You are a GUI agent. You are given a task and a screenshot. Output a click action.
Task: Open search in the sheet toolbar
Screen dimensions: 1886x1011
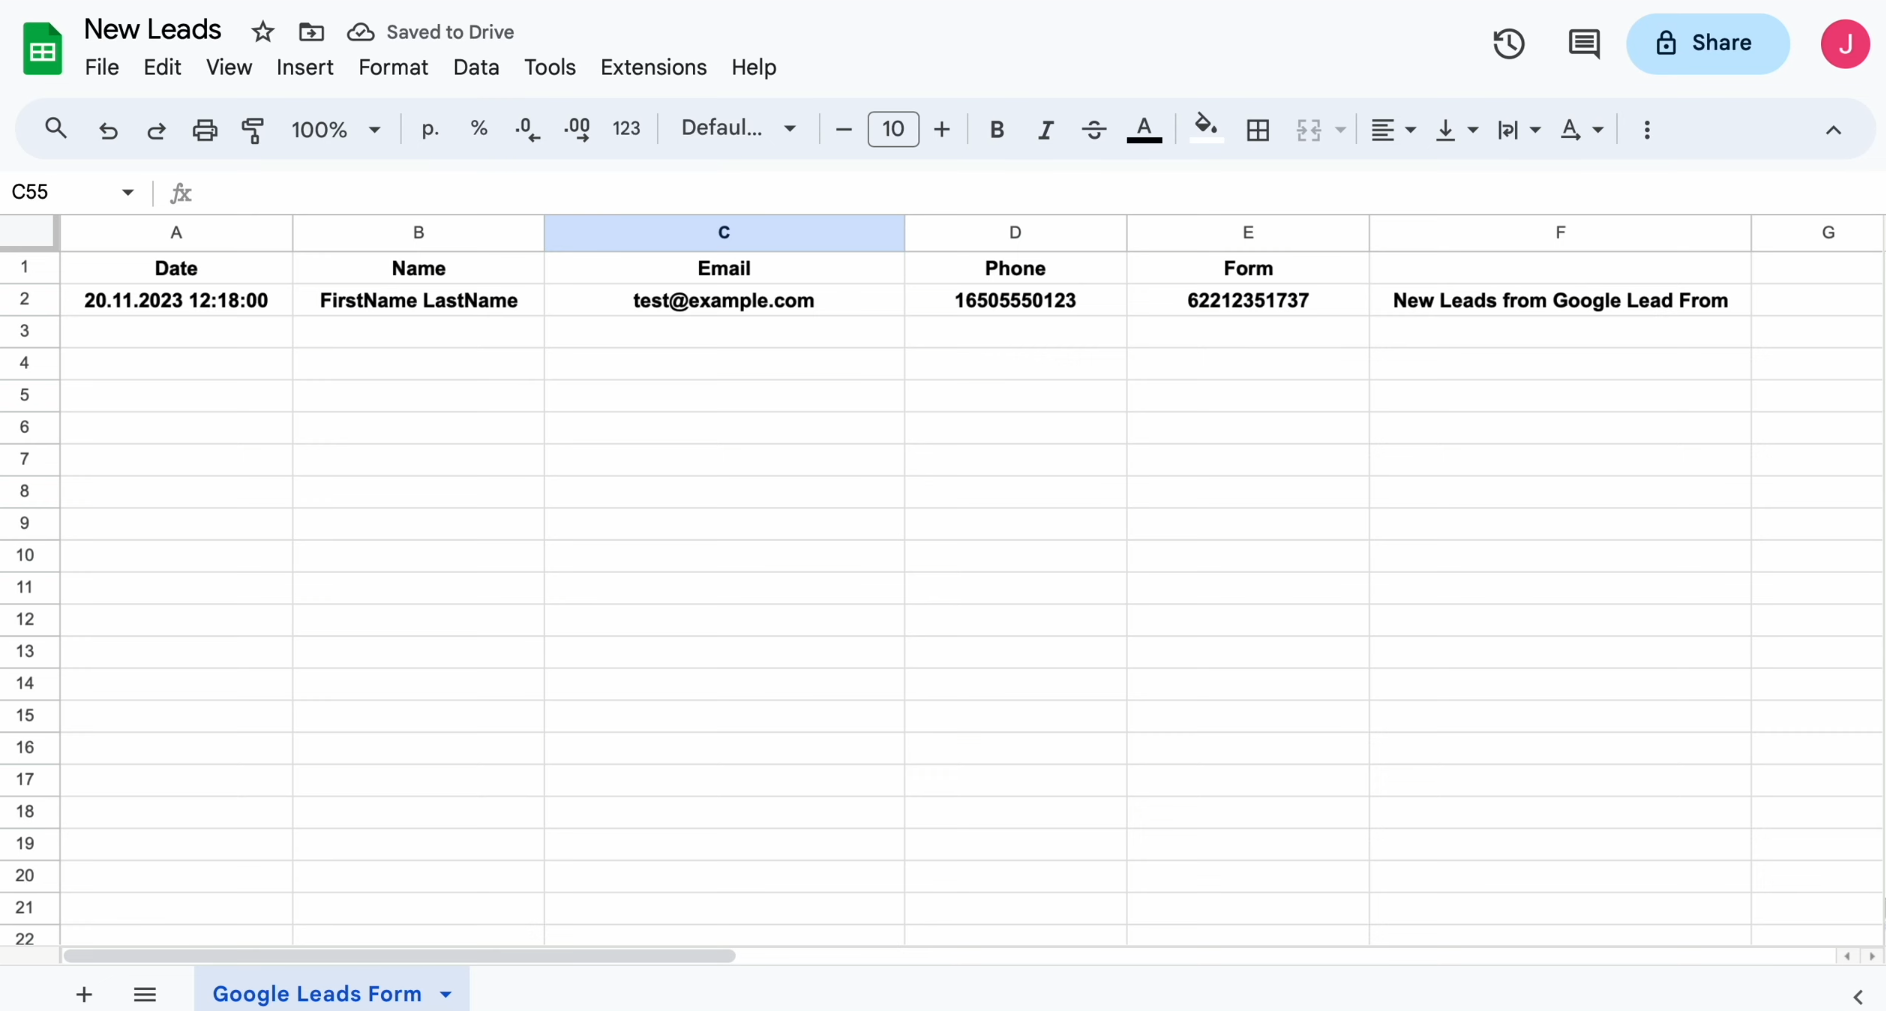click(x=55, y=129)
